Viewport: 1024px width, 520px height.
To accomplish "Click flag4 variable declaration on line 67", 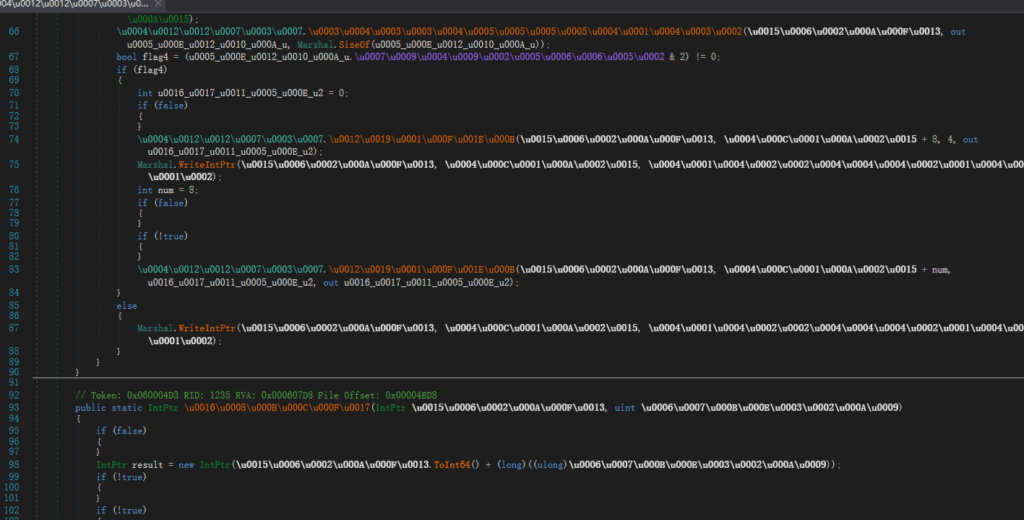I will click(x=158, y=57).
